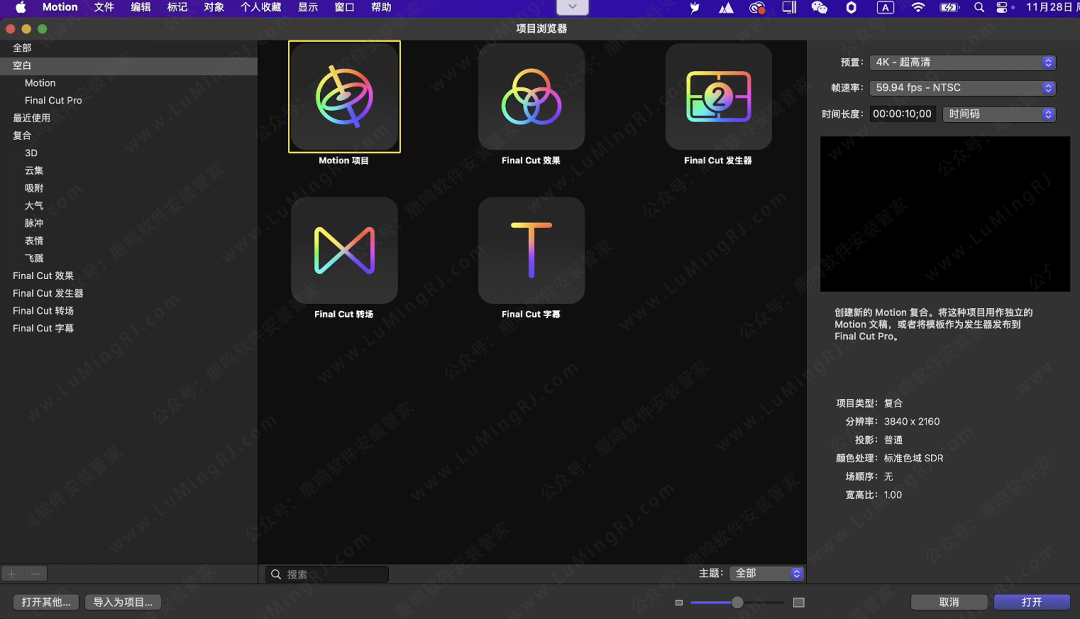Select 最近使用 in the sidebar
1080x619 pixels.
coord(31,118)
